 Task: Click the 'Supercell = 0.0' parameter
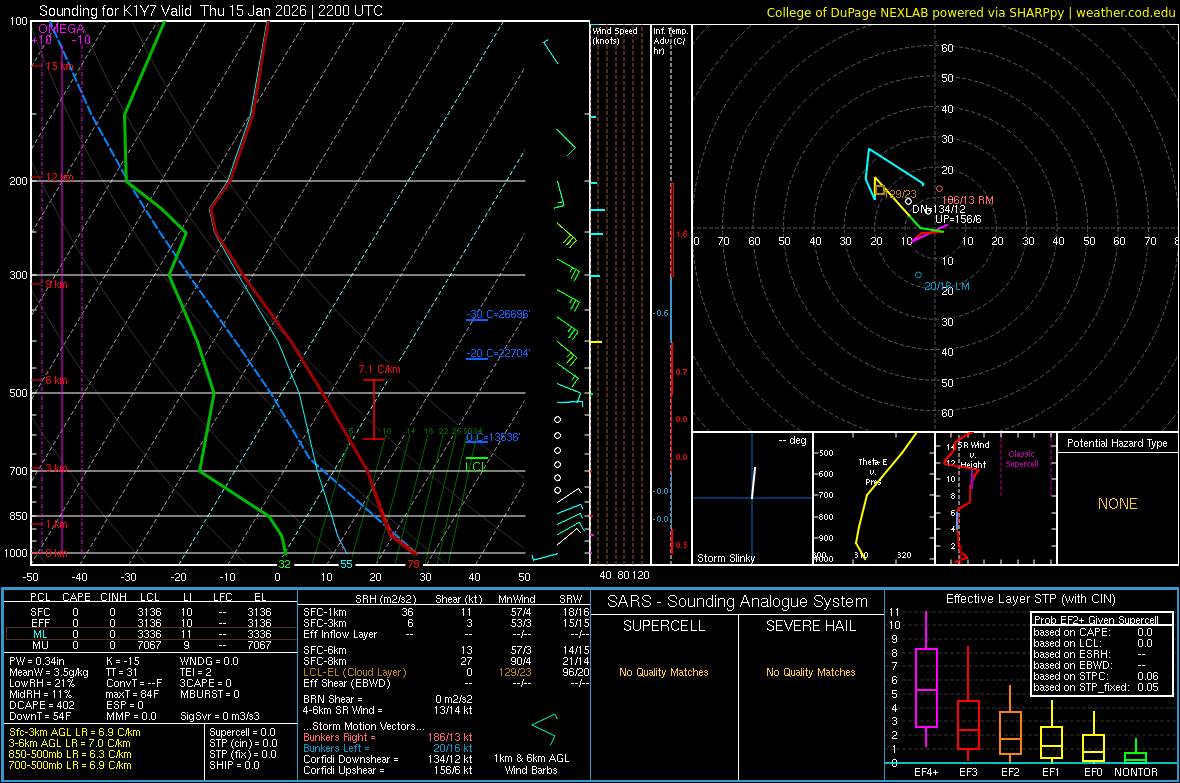(x=242, y=732)
